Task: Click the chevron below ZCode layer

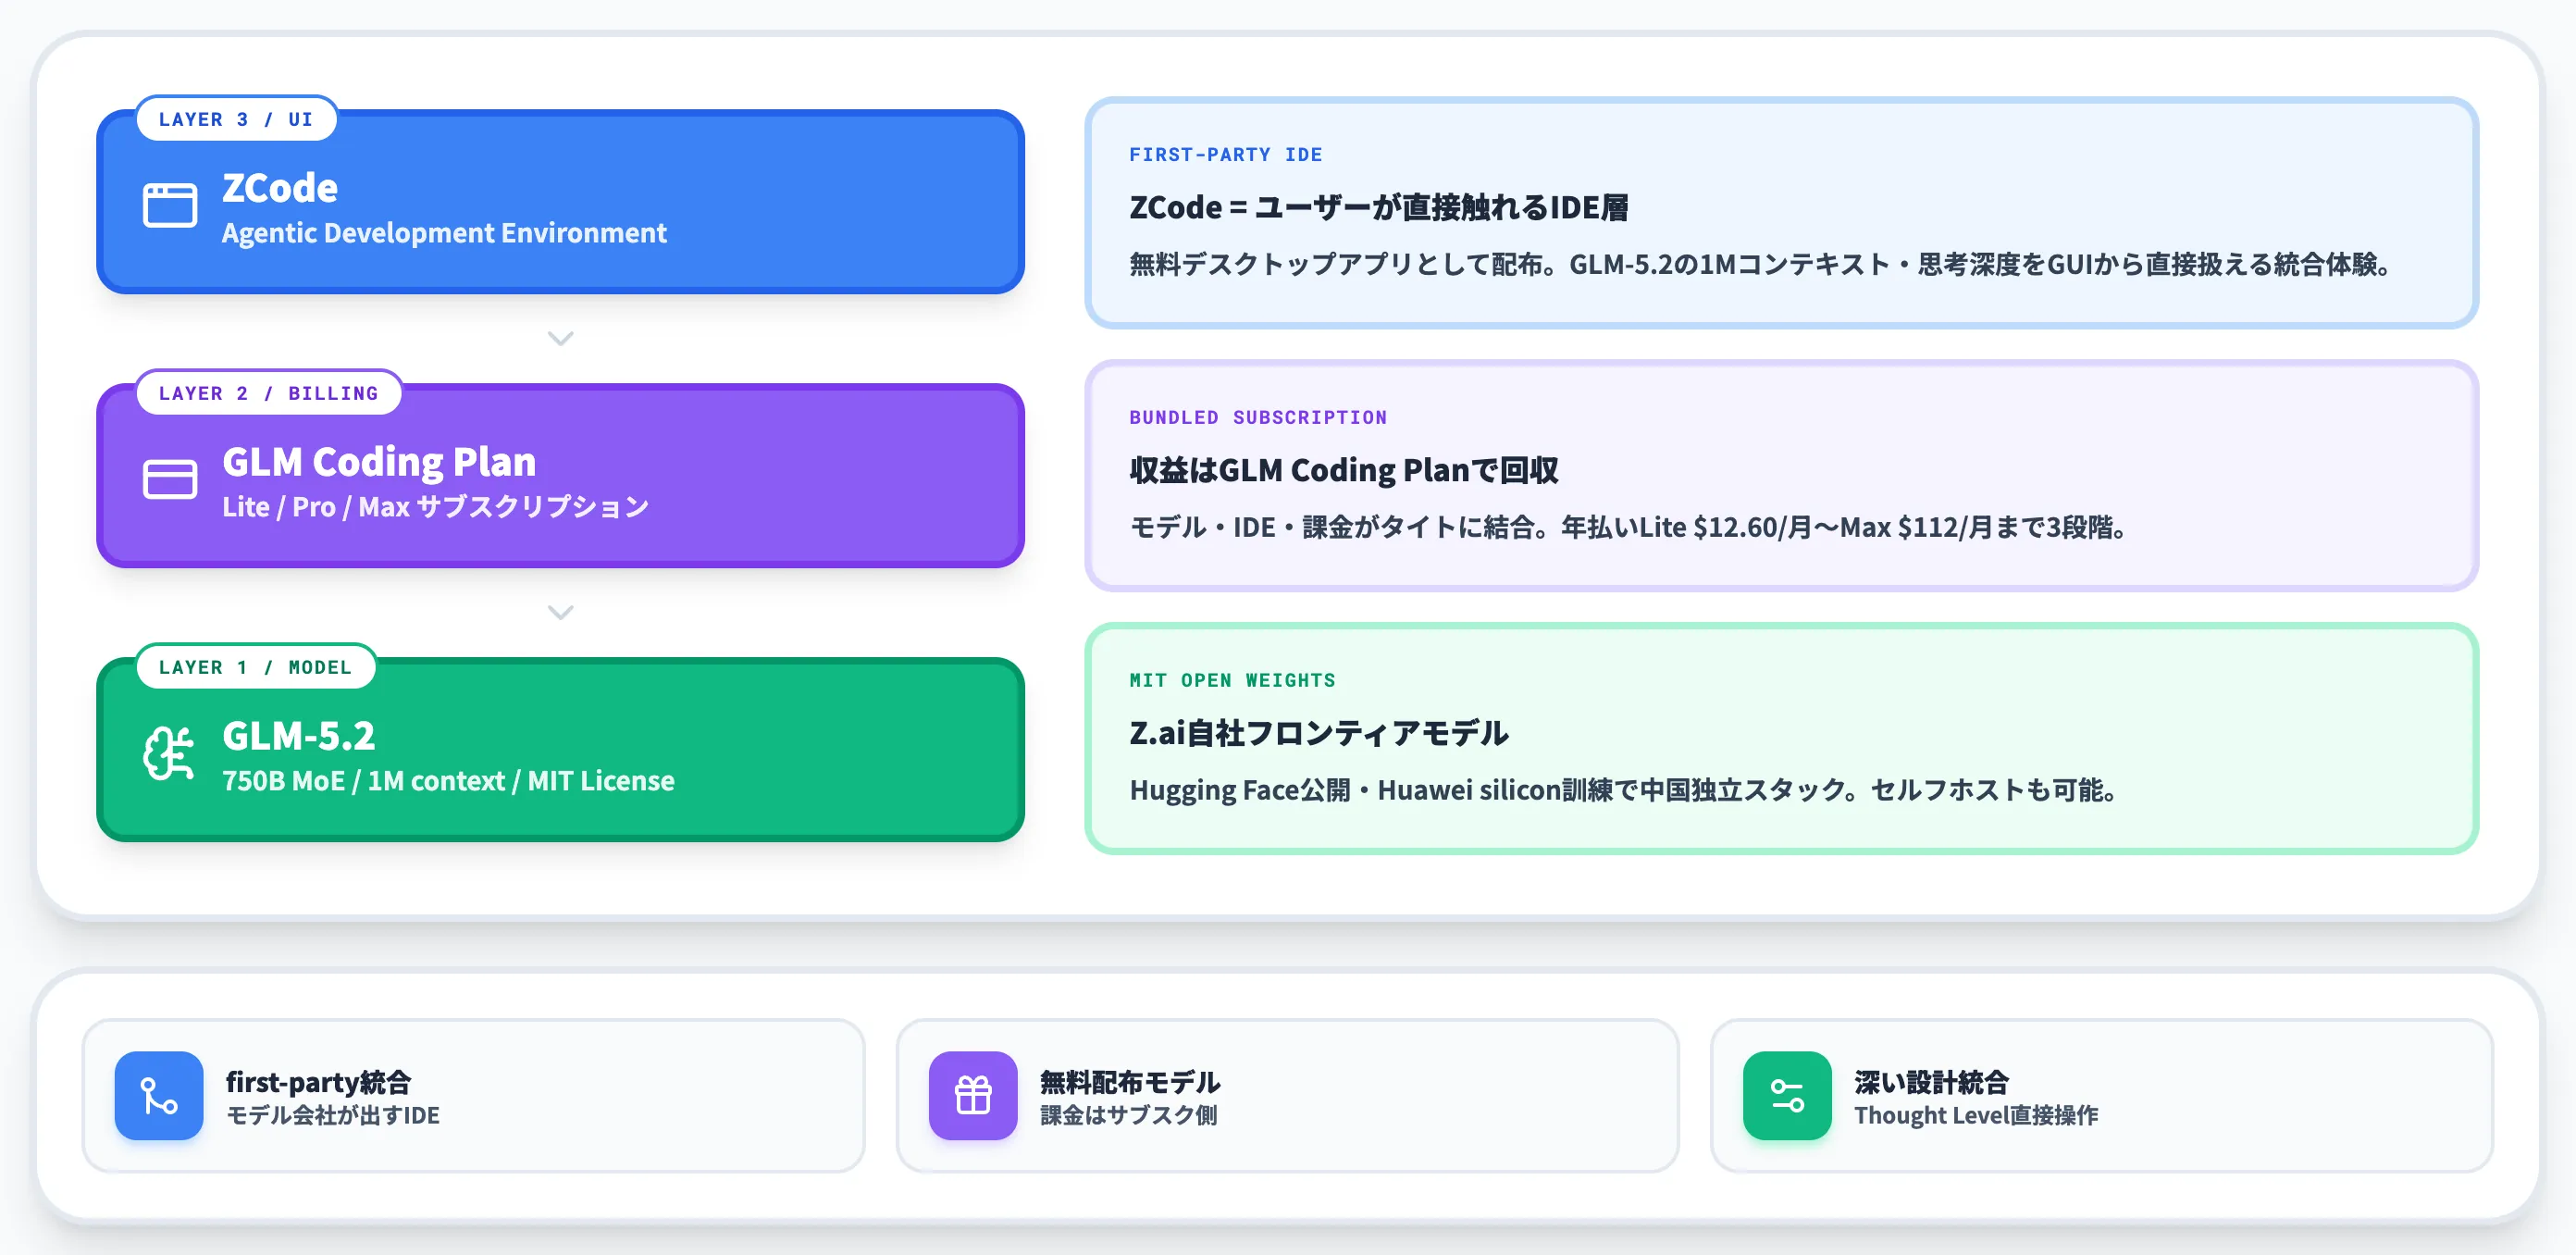Action: tap(561, 339)
